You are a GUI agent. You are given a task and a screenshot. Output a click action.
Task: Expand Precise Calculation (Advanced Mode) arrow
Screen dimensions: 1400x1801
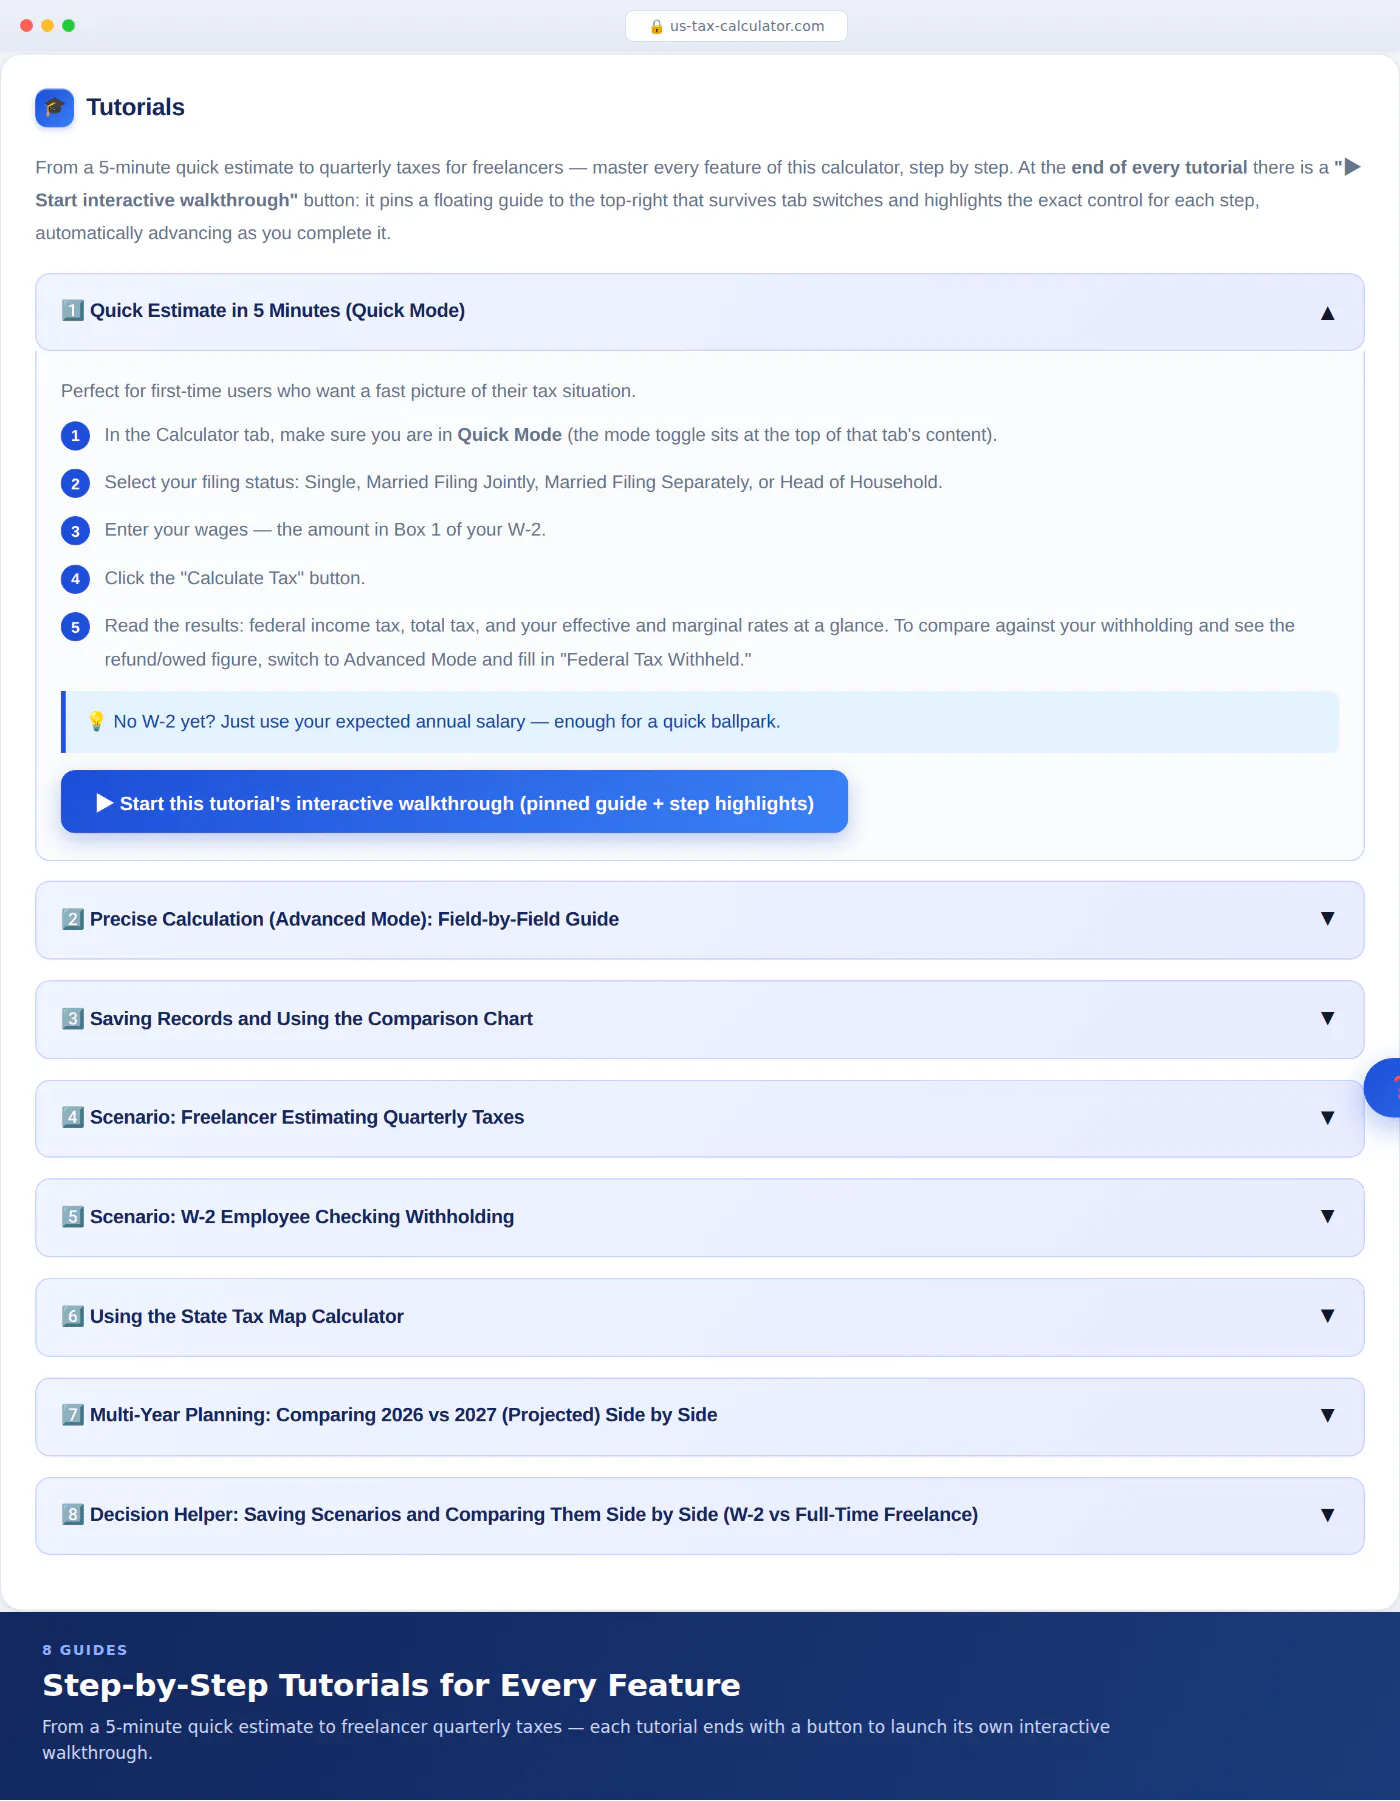(x=1327, y=919)
